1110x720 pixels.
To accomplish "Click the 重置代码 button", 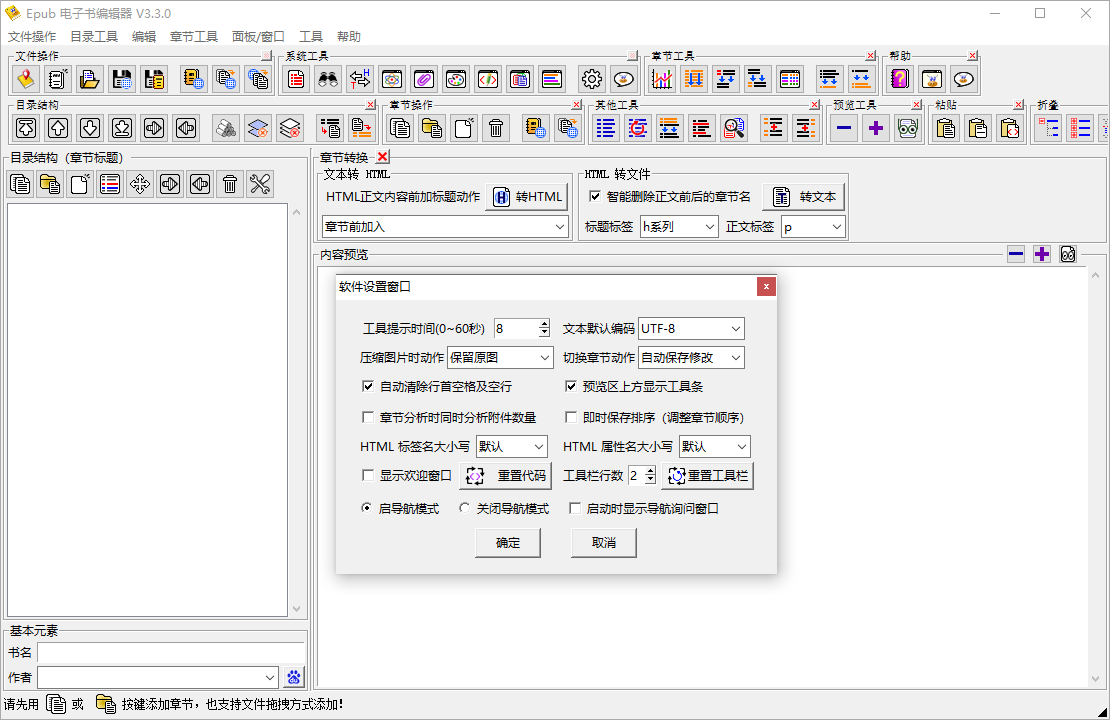I will pos(505,476).
